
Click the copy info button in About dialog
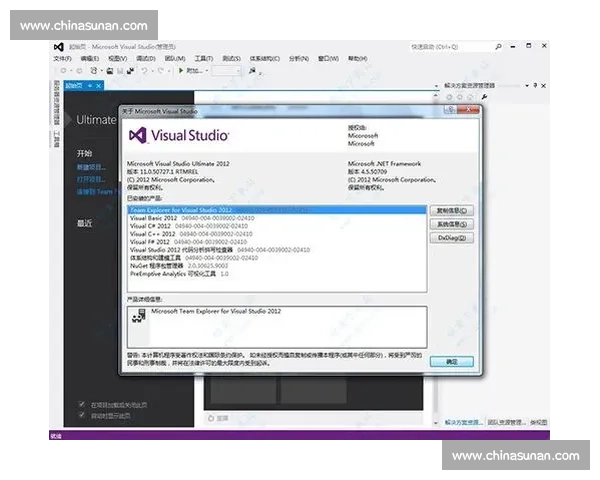[452, 211]
